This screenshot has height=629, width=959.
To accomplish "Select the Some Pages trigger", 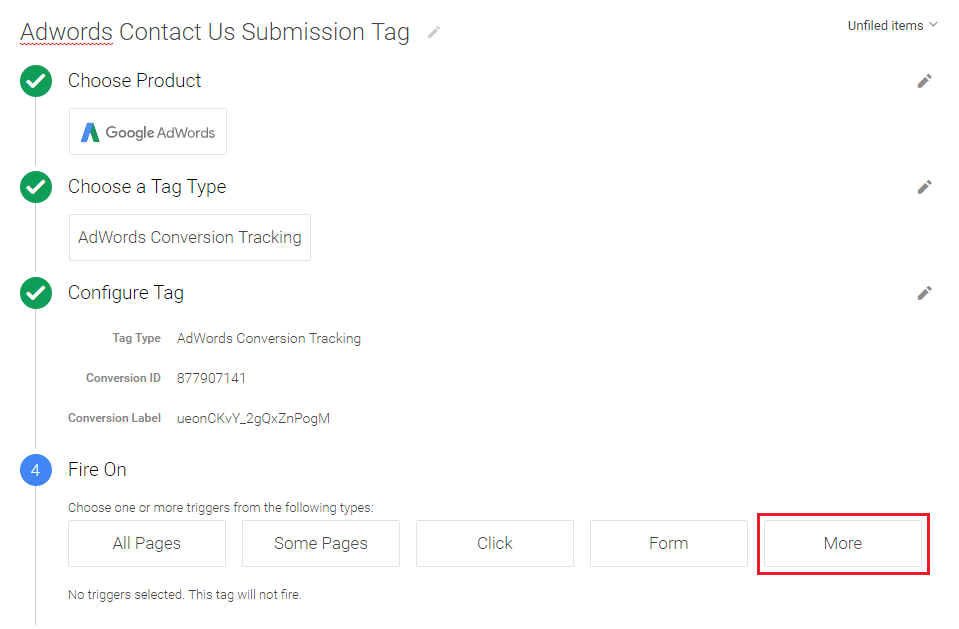I will (321, 543).
